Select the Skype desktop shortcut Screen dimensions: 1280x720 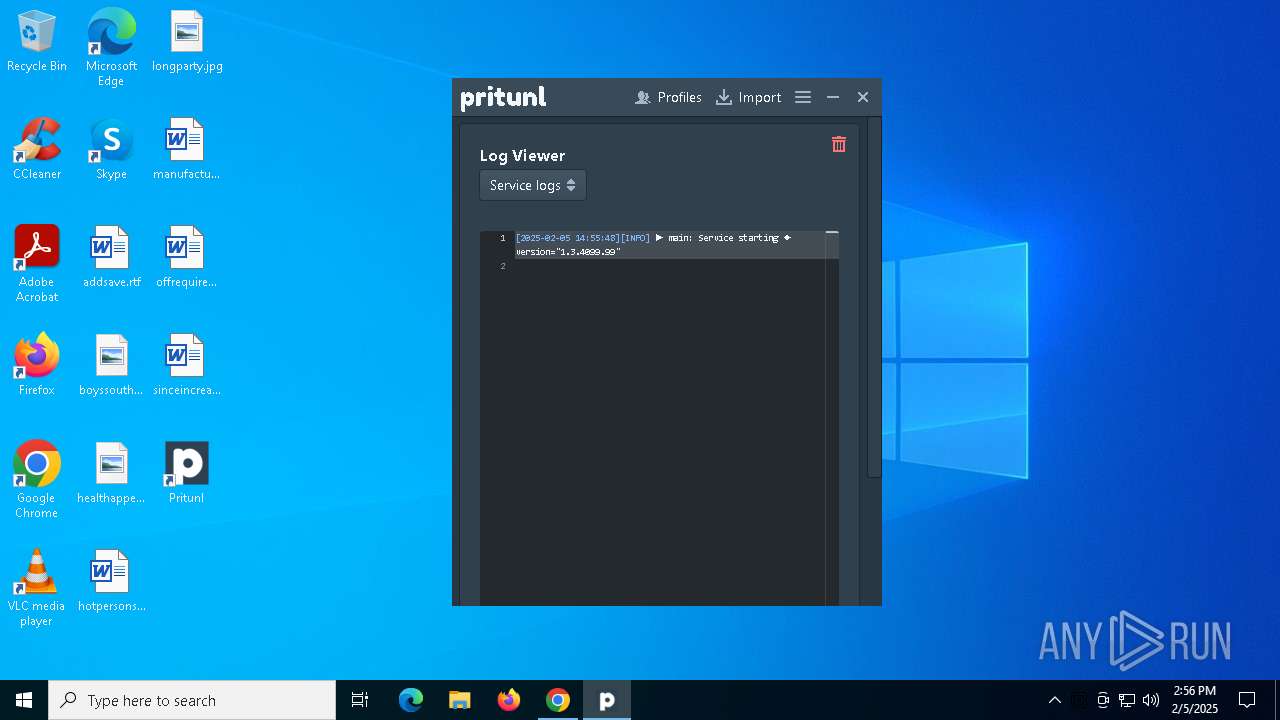[x=111, y=150]
